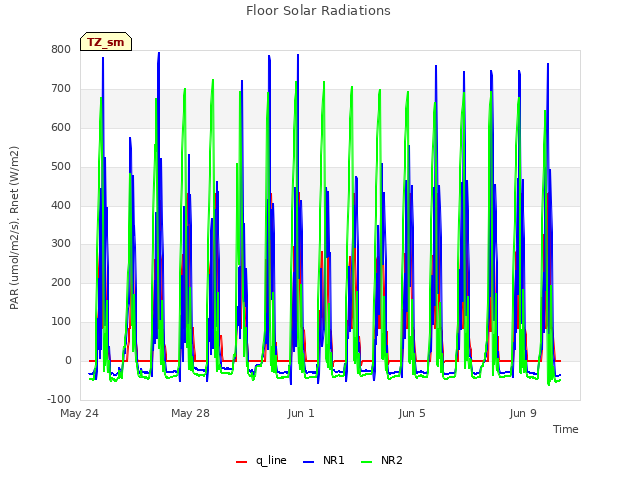Click the 100 y-axis tick label

click(x=61, y=322)
